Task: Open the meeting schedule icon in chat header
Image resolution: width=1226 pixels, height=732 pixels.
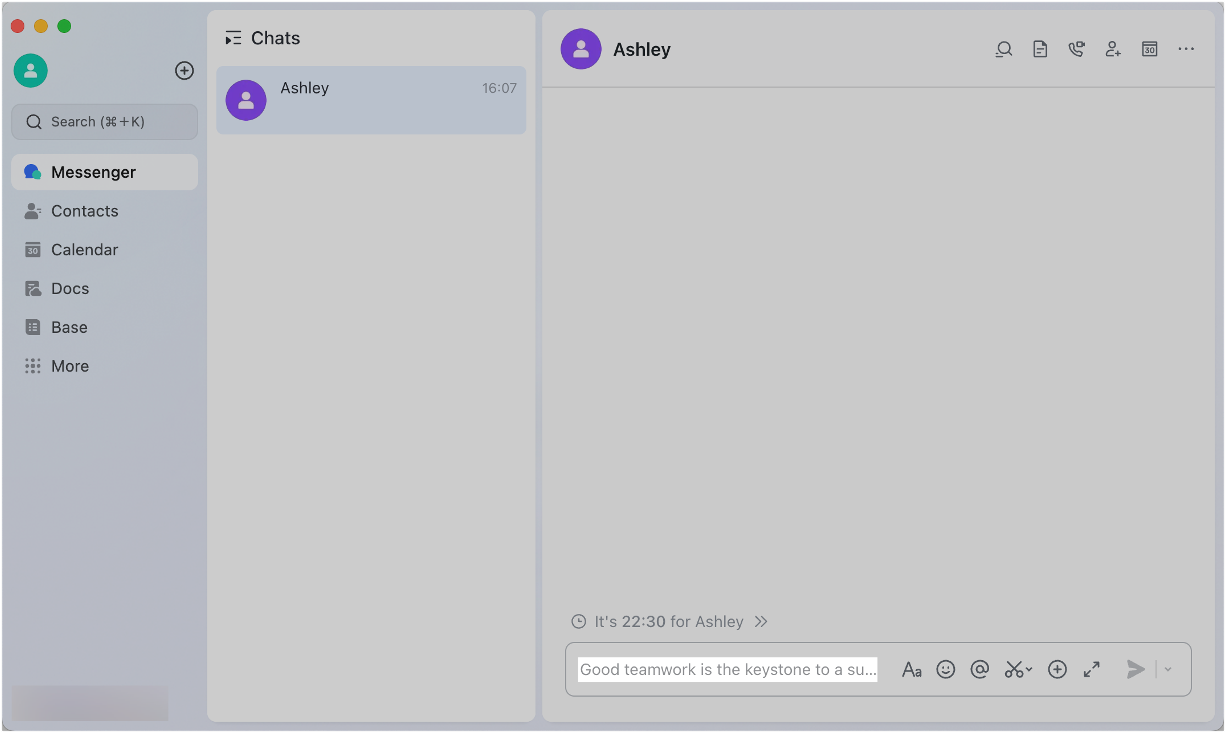Action: pos(1149,48)
